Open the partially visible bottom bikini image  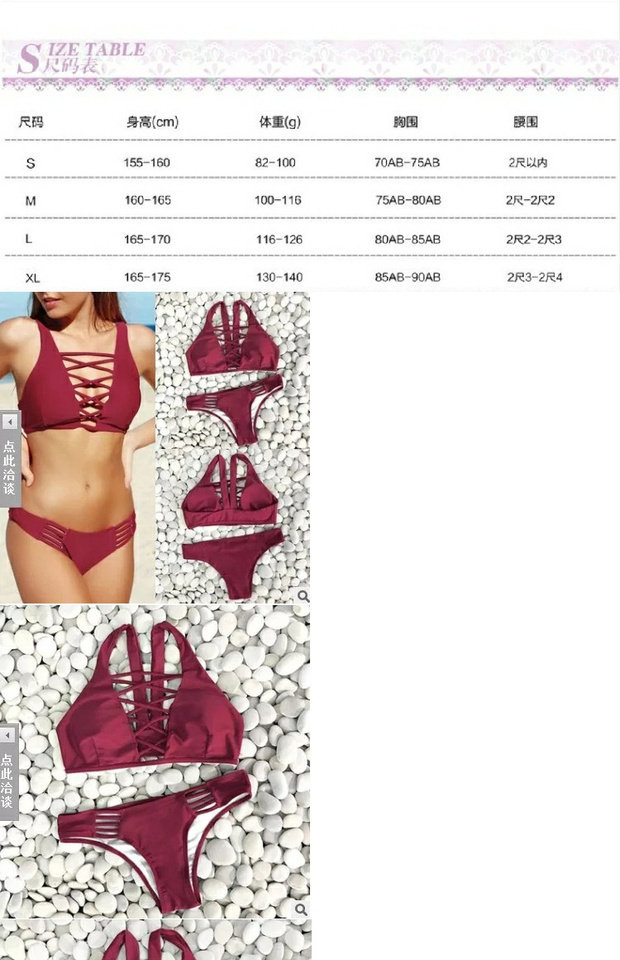point(155,940)
